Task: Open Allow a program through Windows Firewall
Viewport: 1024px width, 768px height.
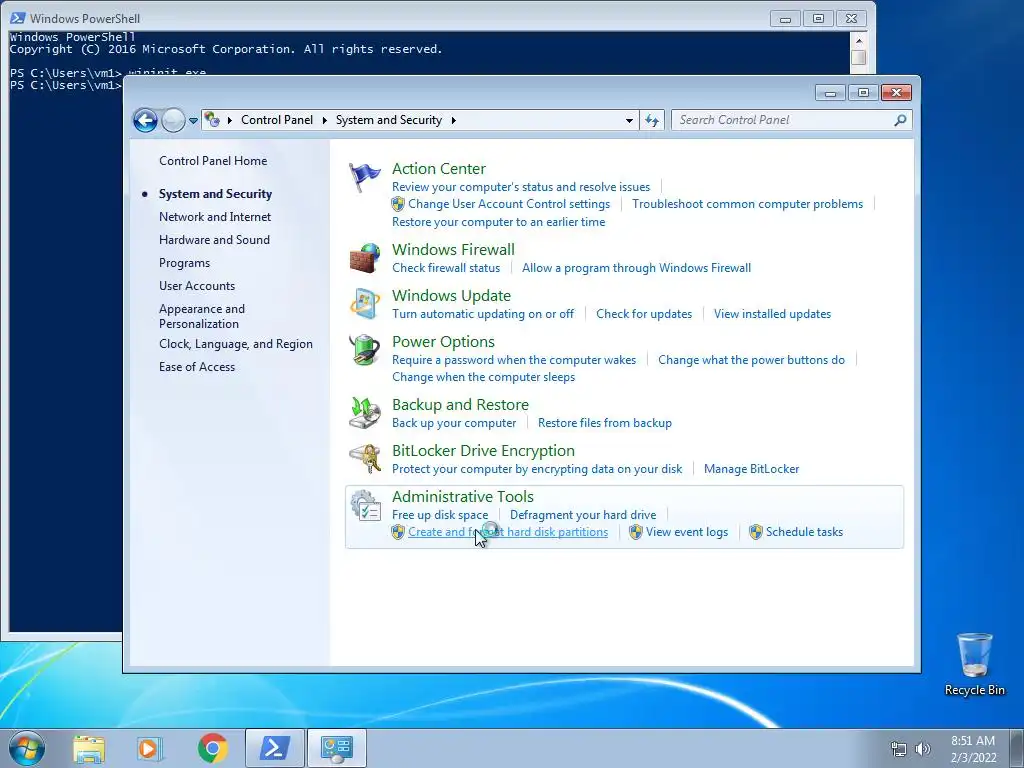Action: 636,268
